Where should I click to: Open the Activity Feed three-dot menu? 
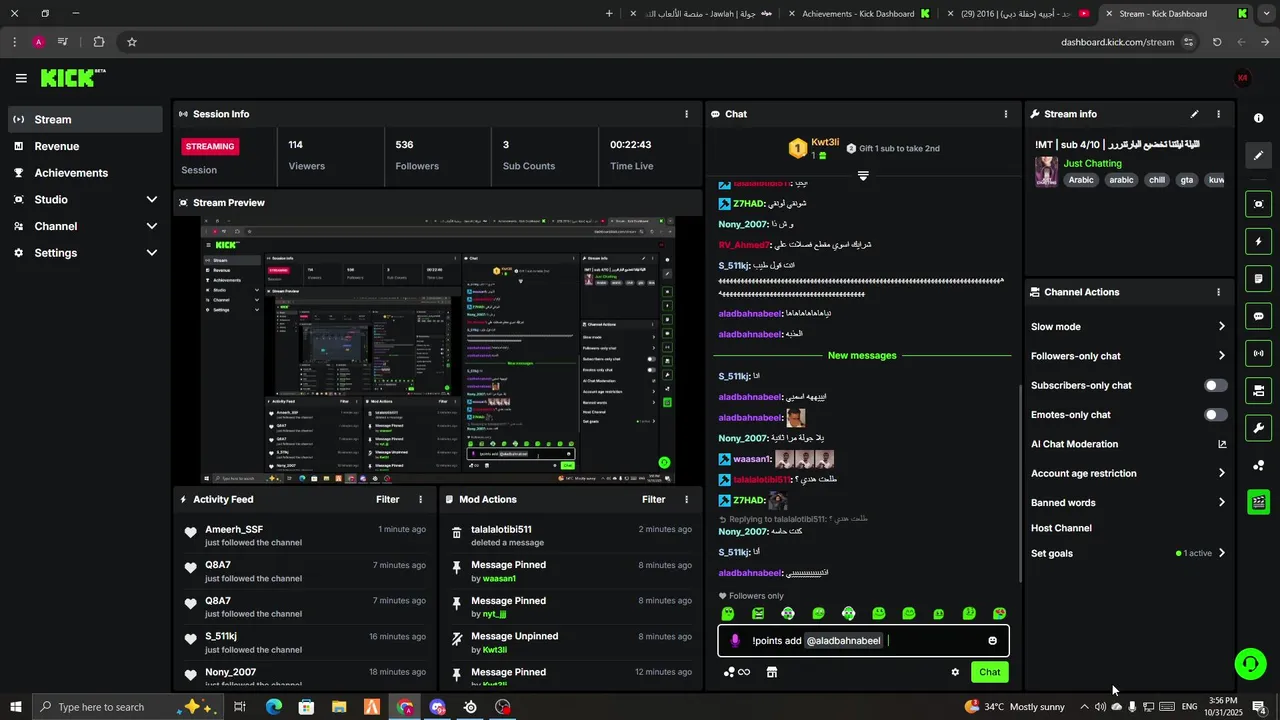pos(420,499)
